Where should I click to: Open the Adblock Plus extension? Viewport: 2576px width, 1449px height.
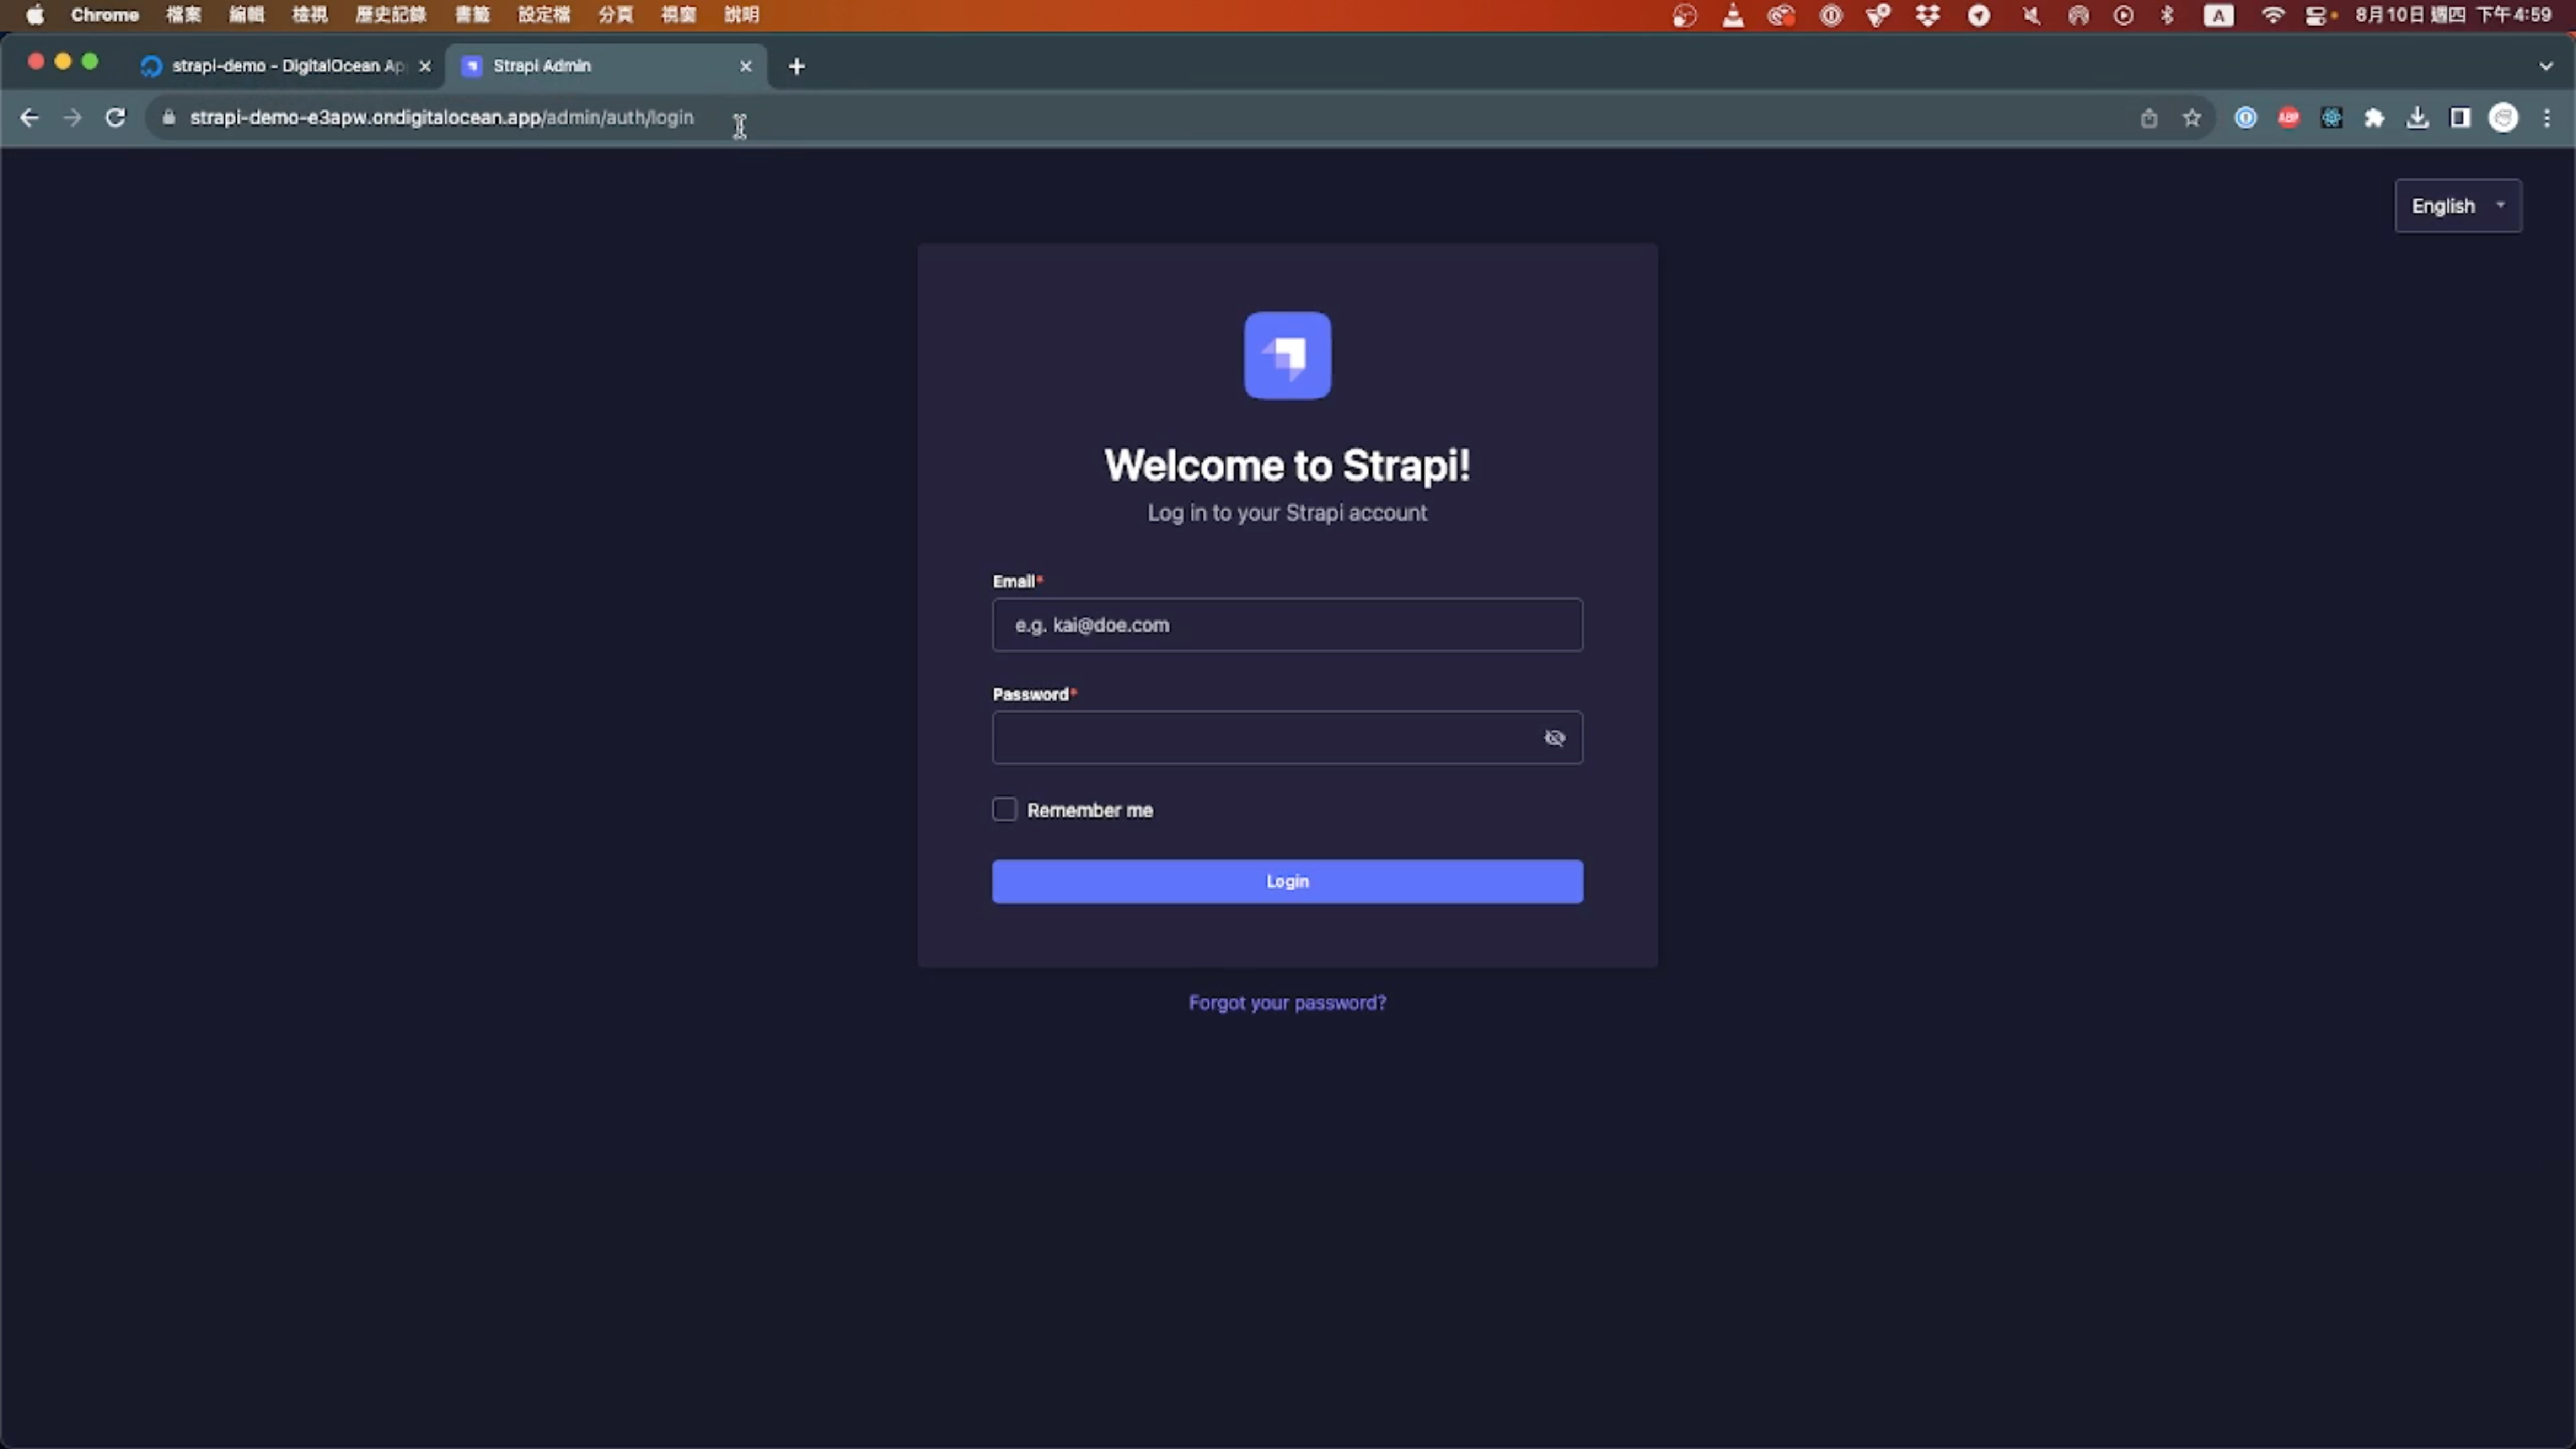[x=2288, y=118]
